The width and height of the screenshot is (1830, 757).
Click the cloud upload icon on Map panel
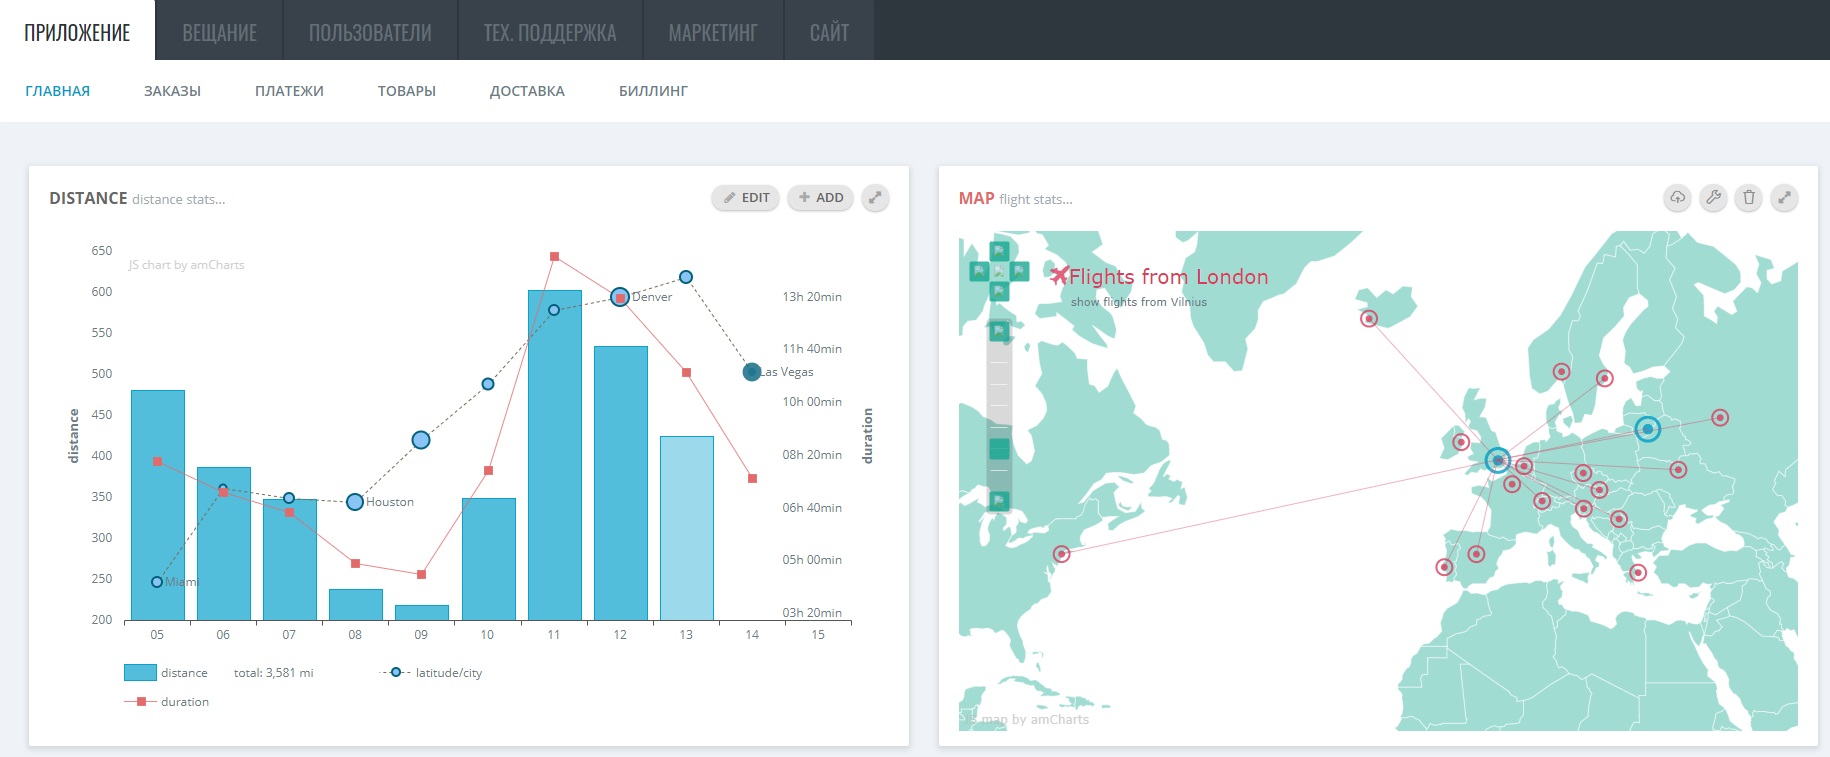click(x=1677, y=198)
